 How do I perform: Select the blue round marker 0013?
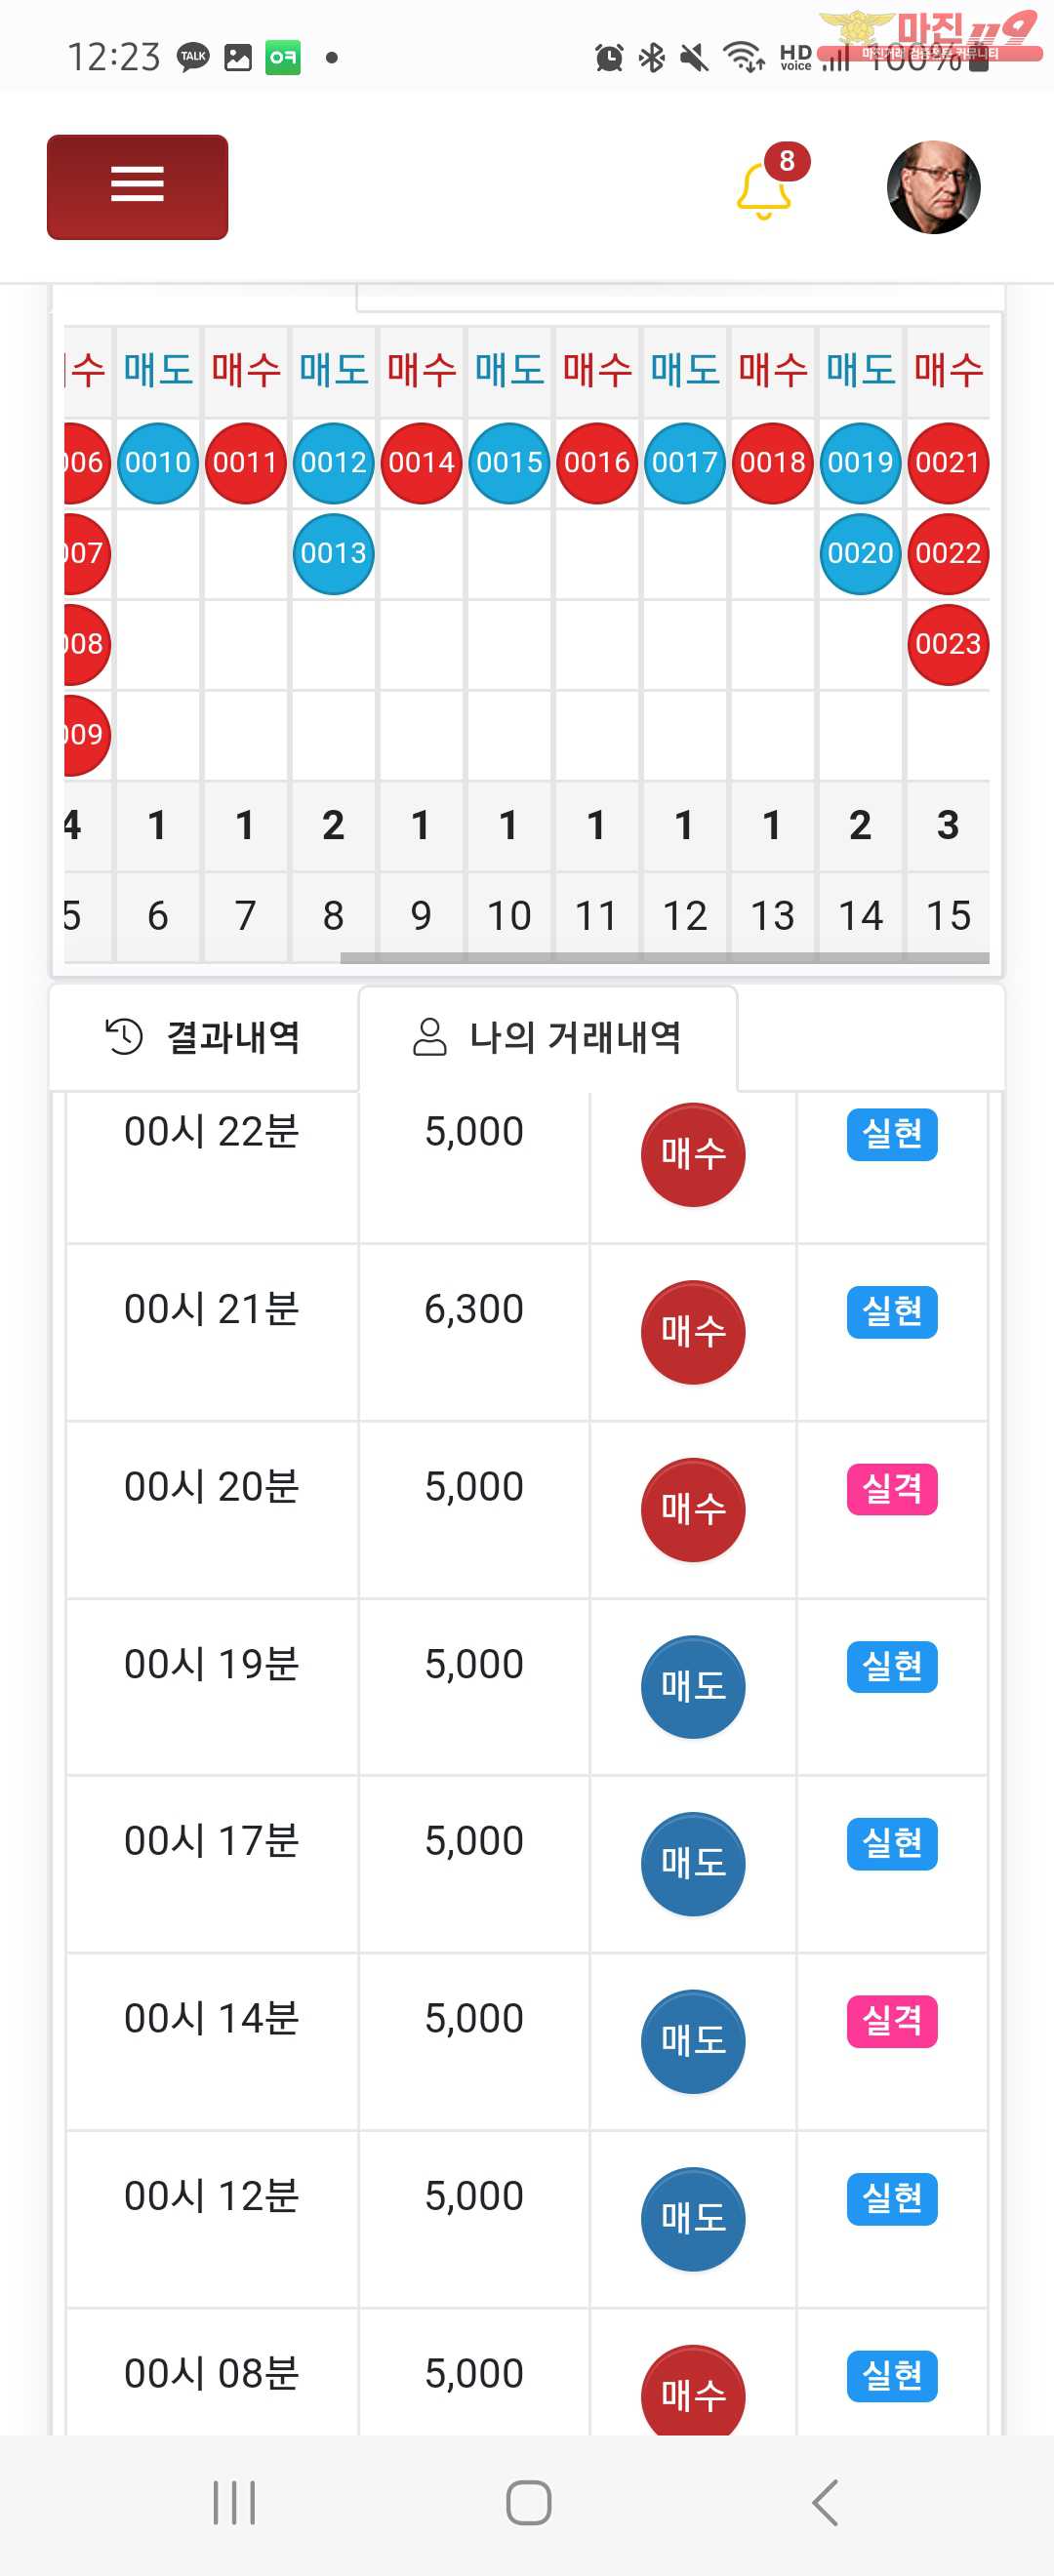[333, 553]
